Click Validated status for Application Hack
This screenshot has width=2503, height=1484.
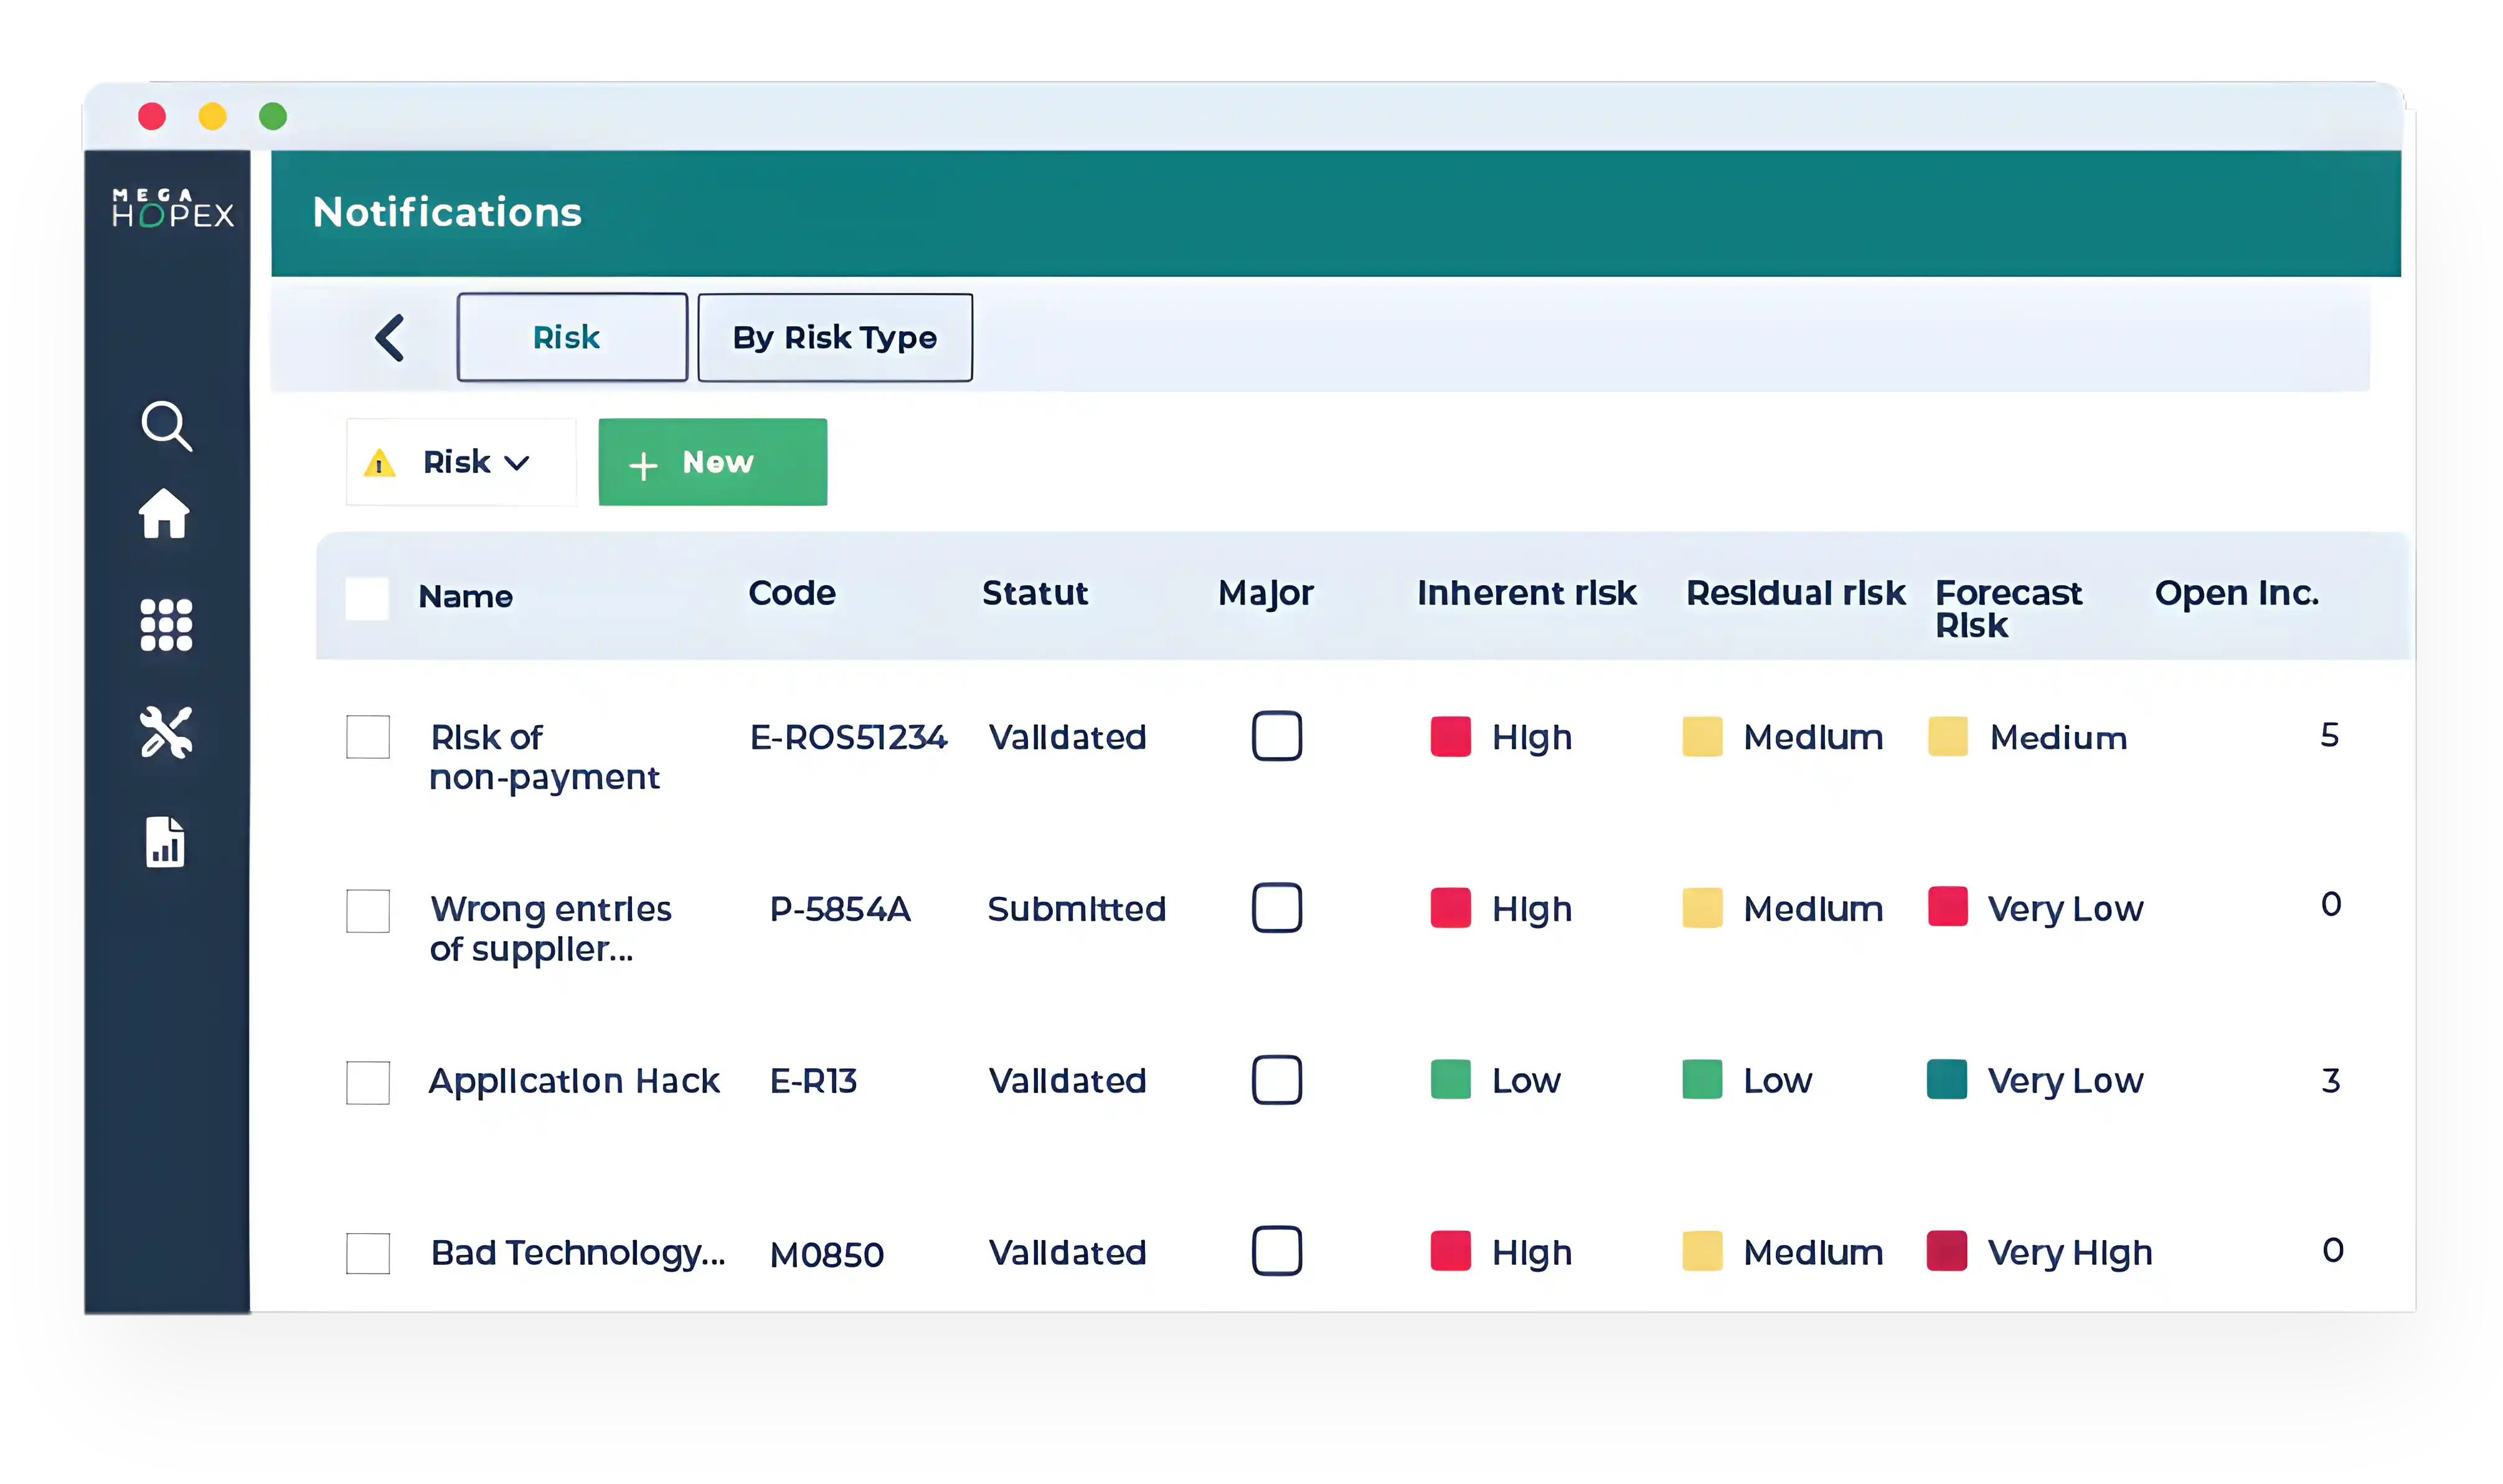[1067, 1081]
